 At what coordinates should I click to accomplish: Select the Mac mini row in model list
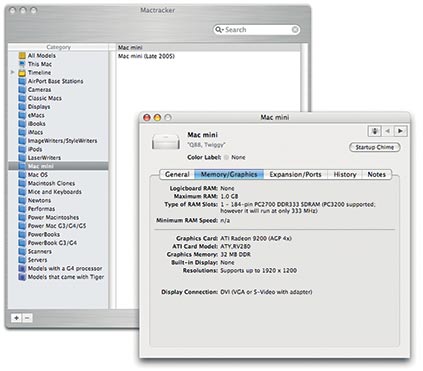coord(208,48)
